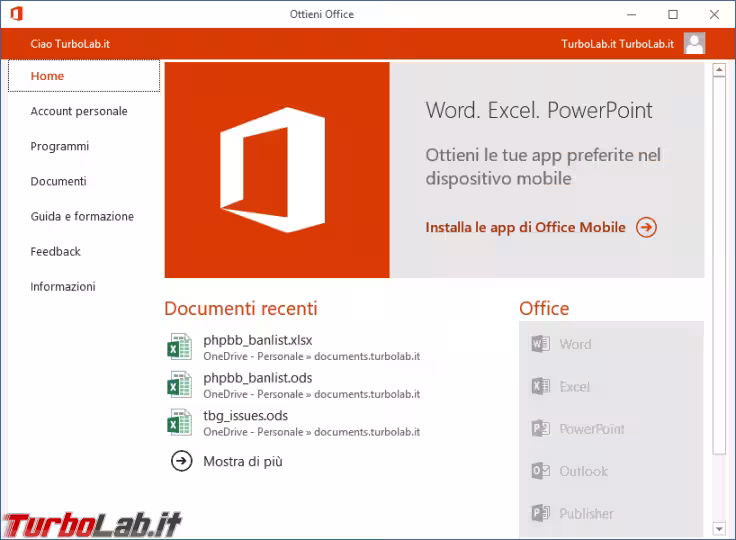
Task: Click Installa le app di Office Mobile link
Action: click(525, 227)
